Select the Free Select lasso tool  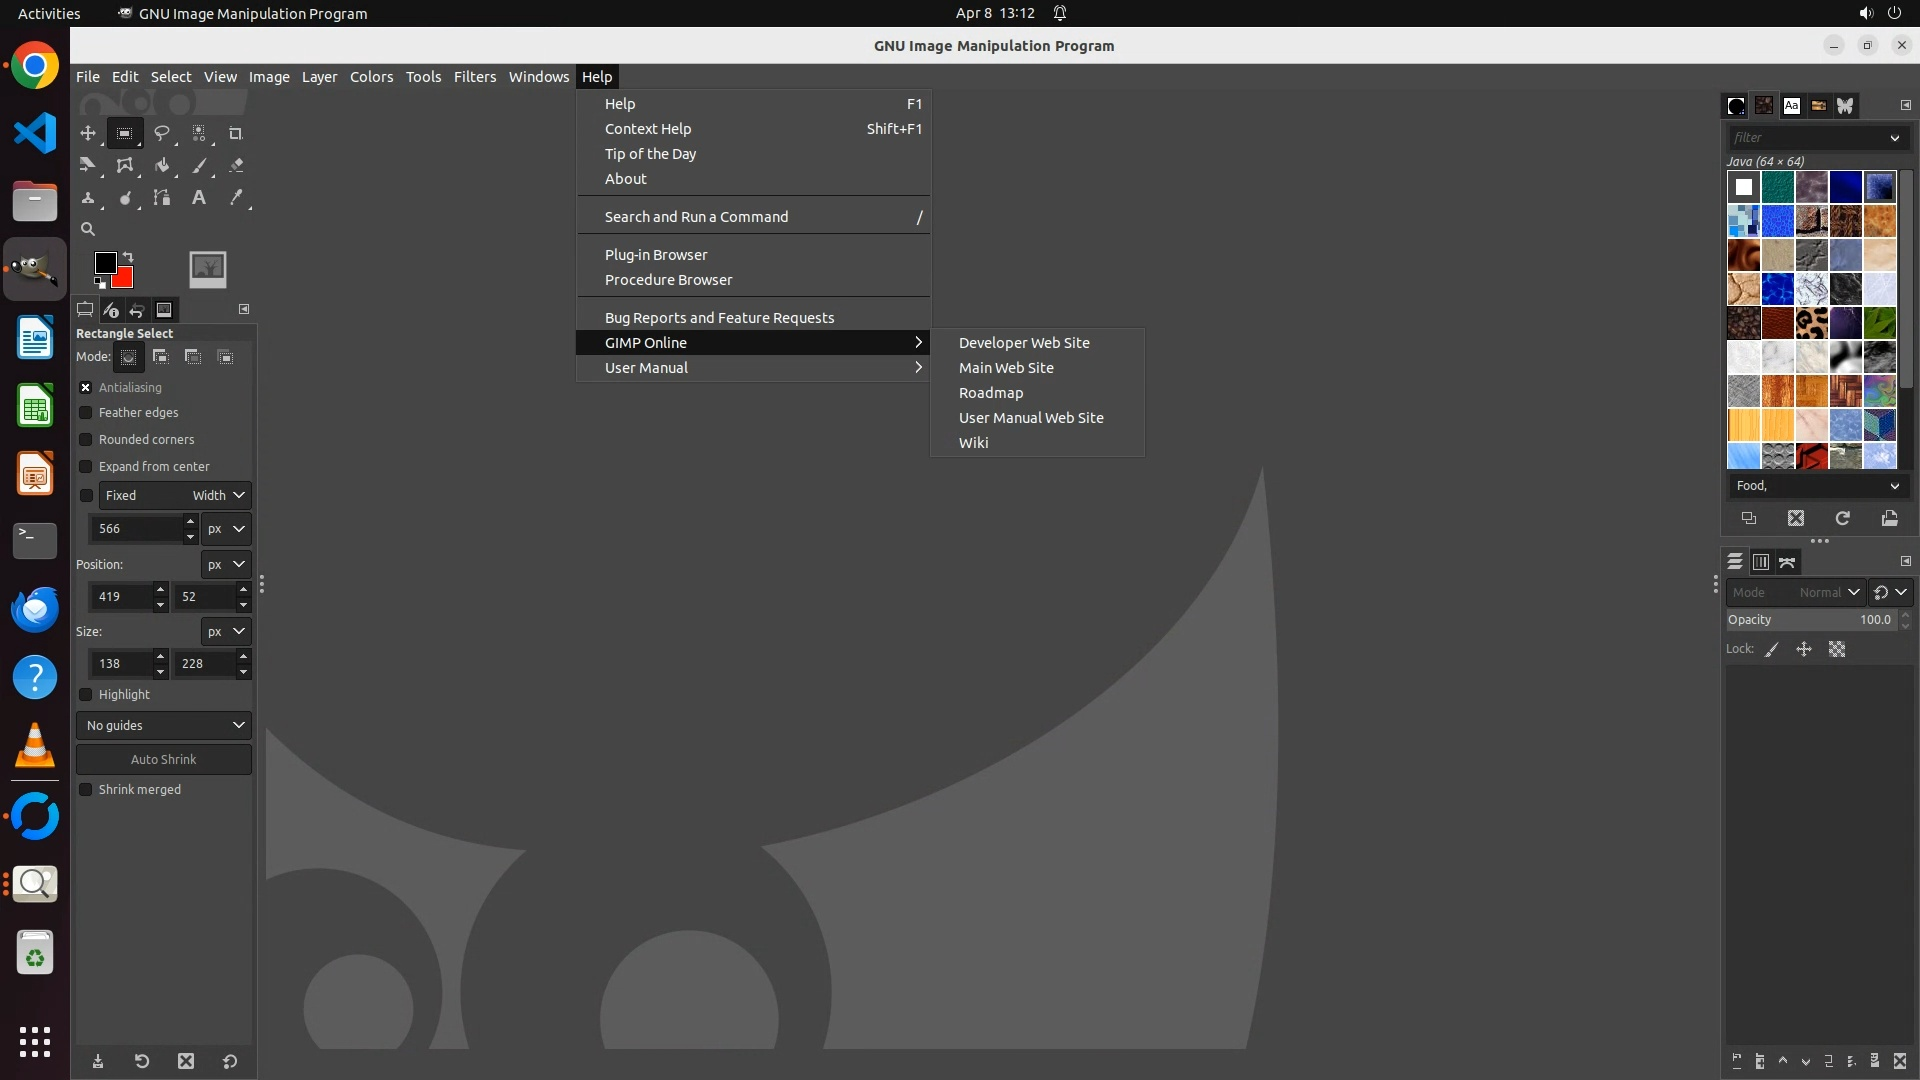tap(161, 133)
